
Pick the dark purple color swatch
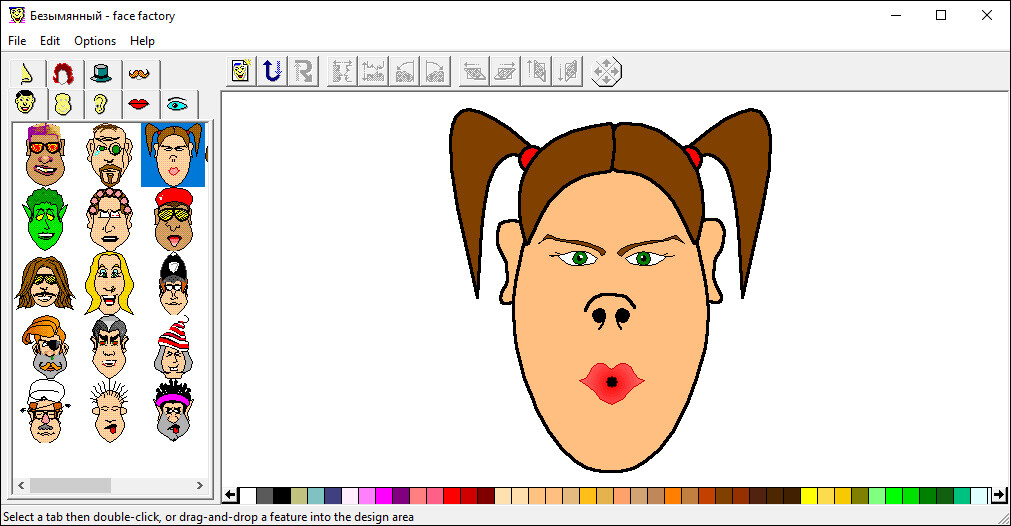[401, 496]
